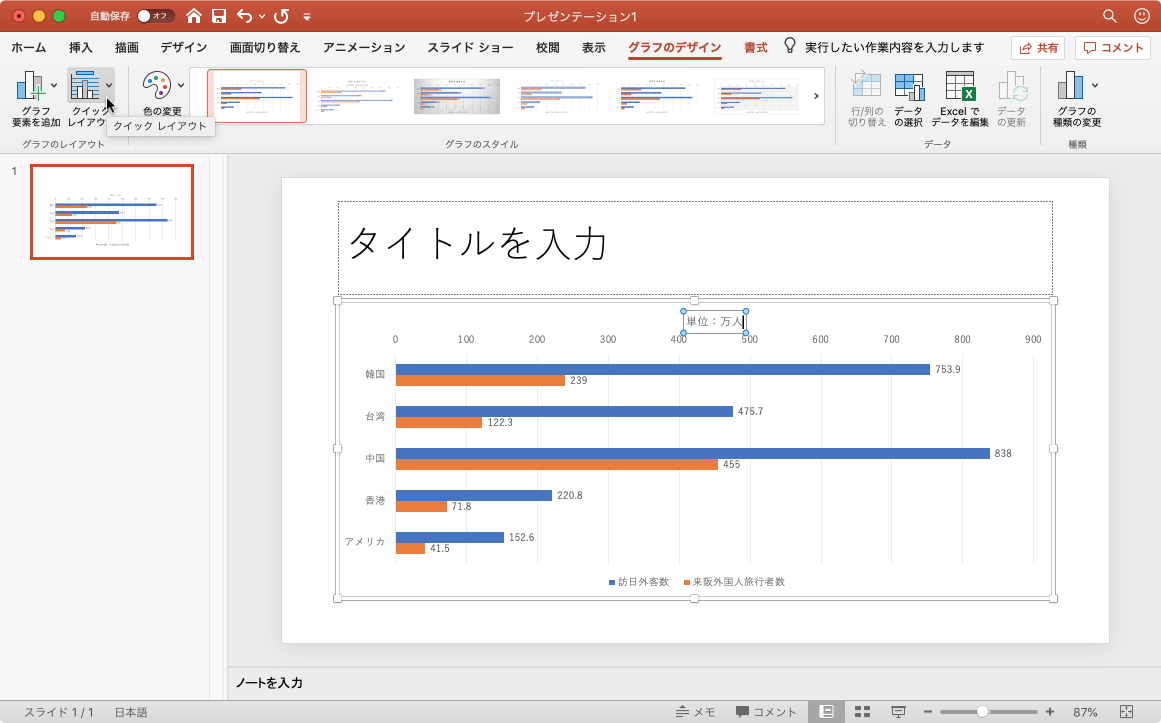Click the Change Colors palette icon
The height and width of the screenshot is (723, 1161).
coord(157,86)
